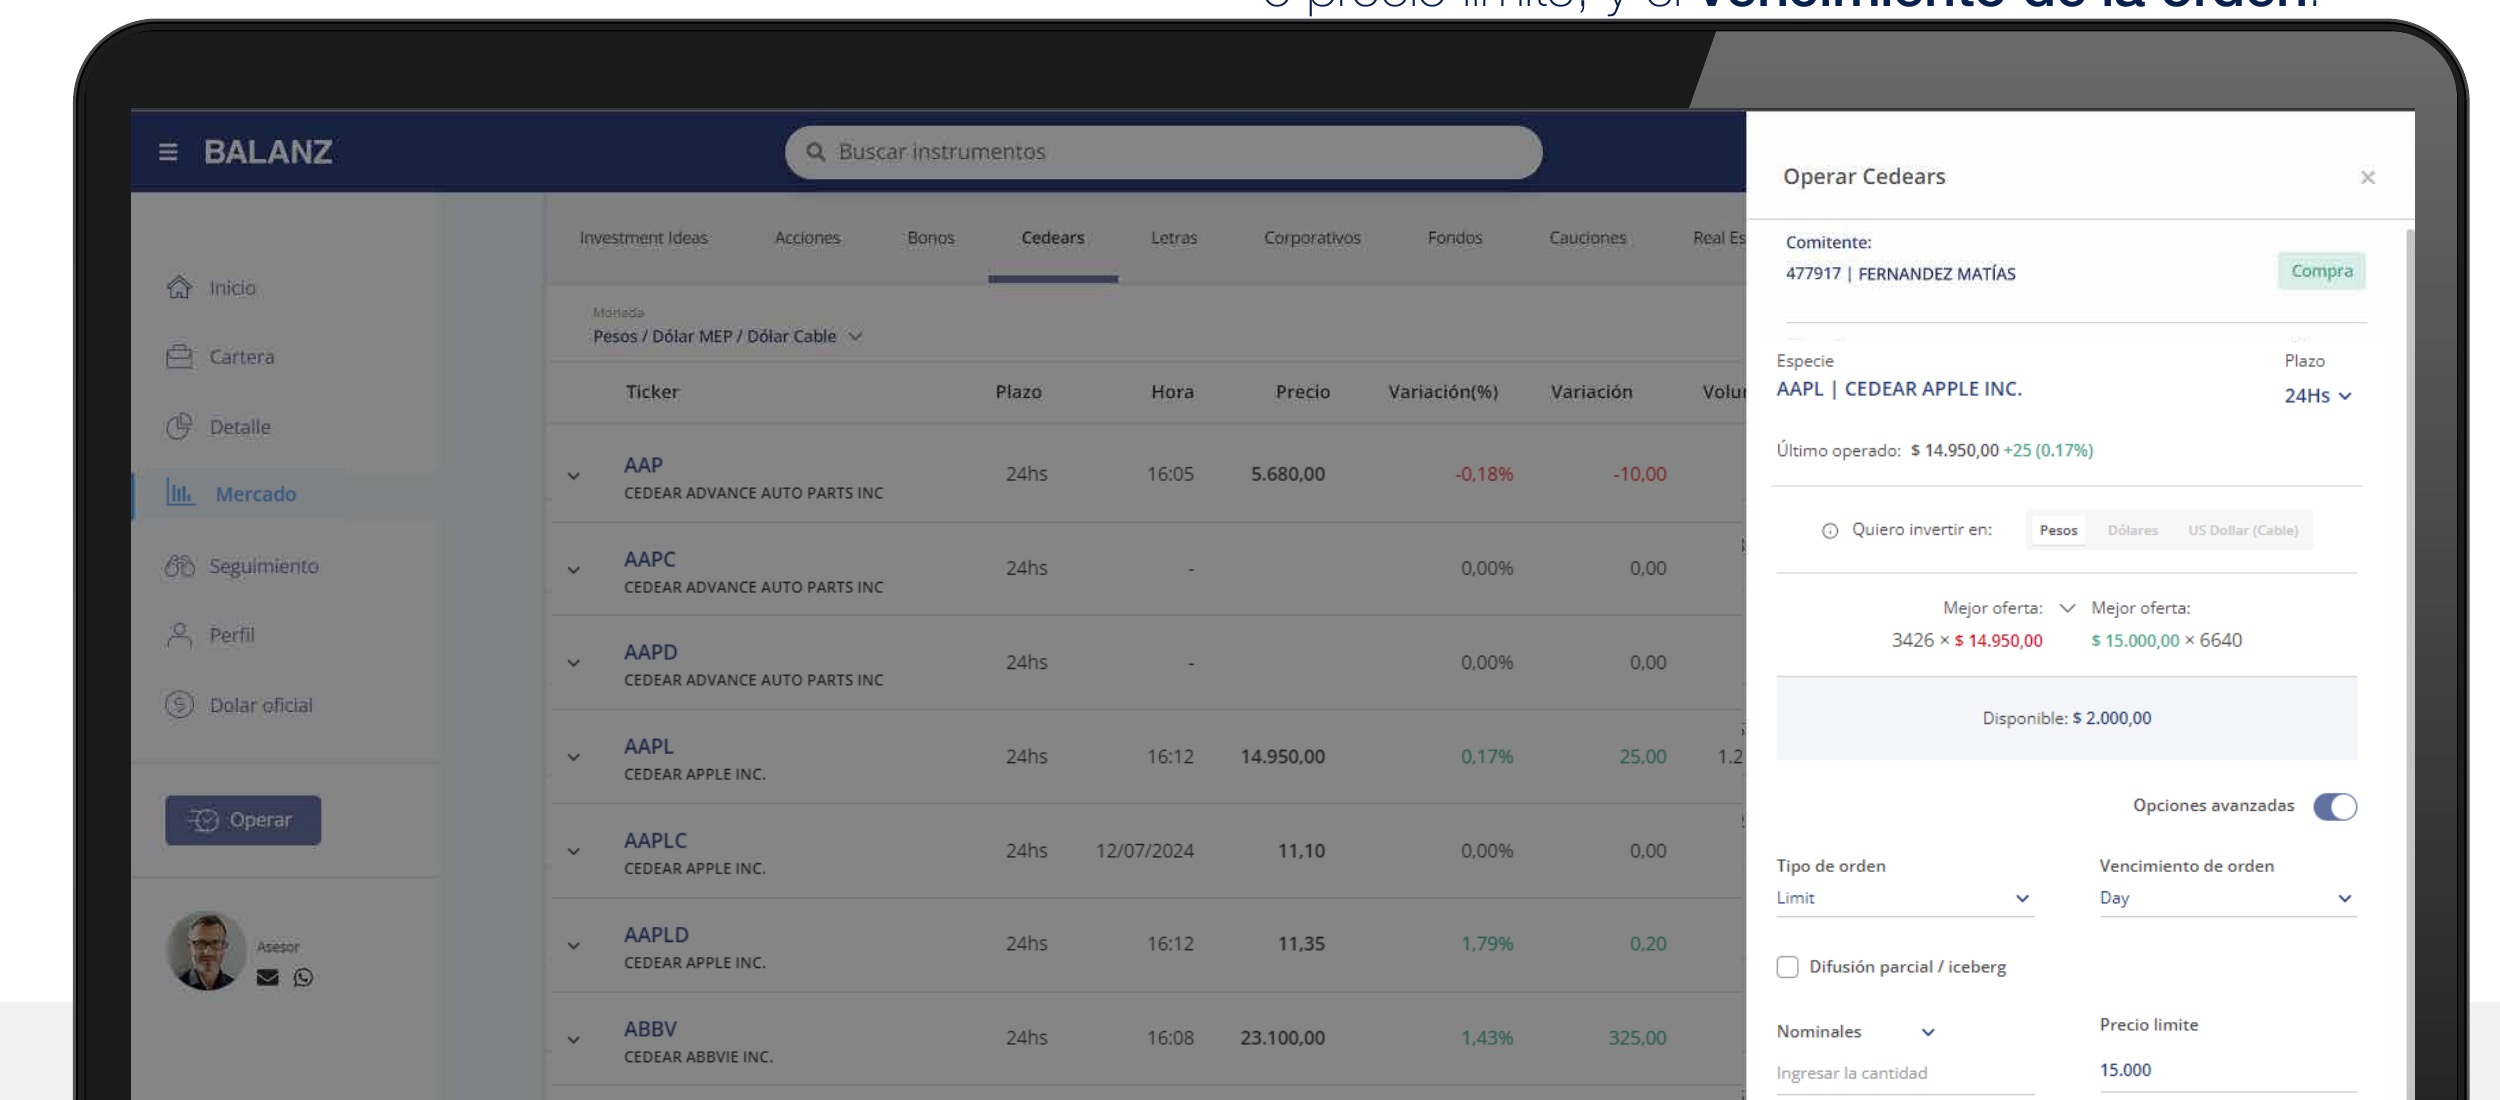2500x1100 pixels.
Task: Open the hamburger menu next to BALANZ
Action: (x=168, y=152)
